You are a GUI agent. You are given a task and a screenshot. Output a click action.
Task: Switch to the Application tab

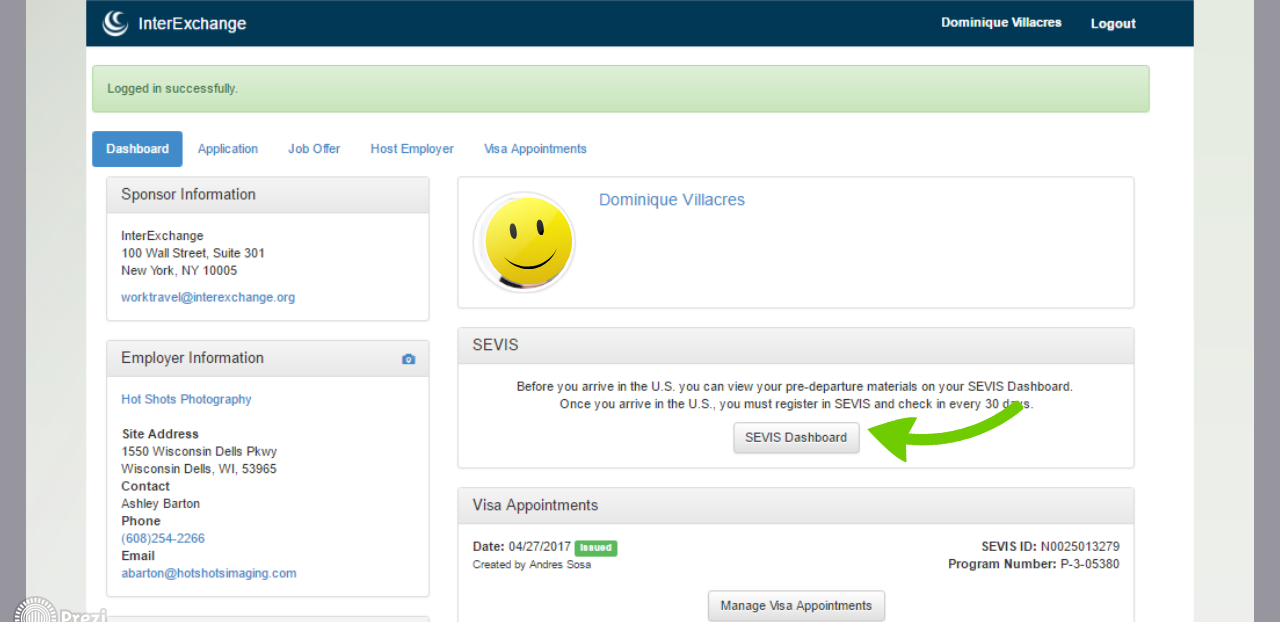[x=227, y=149]
